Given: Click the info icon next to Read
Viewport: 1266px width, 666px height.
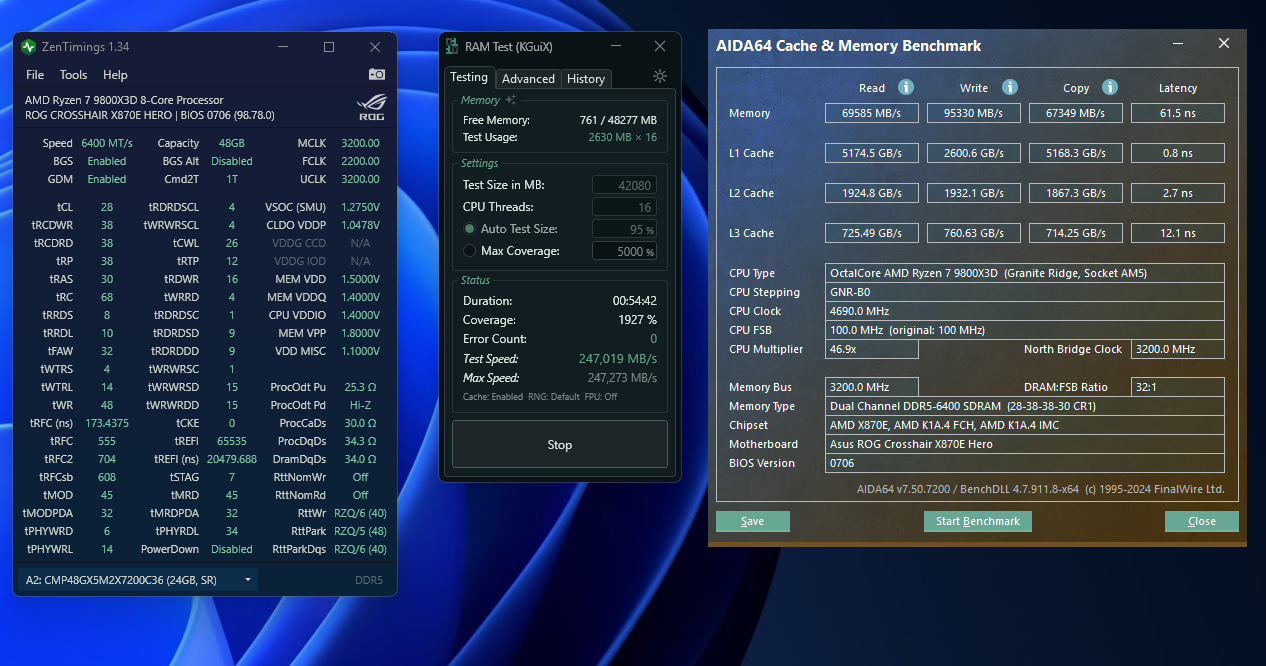Looking at the screenshot, I should [906, 88].
